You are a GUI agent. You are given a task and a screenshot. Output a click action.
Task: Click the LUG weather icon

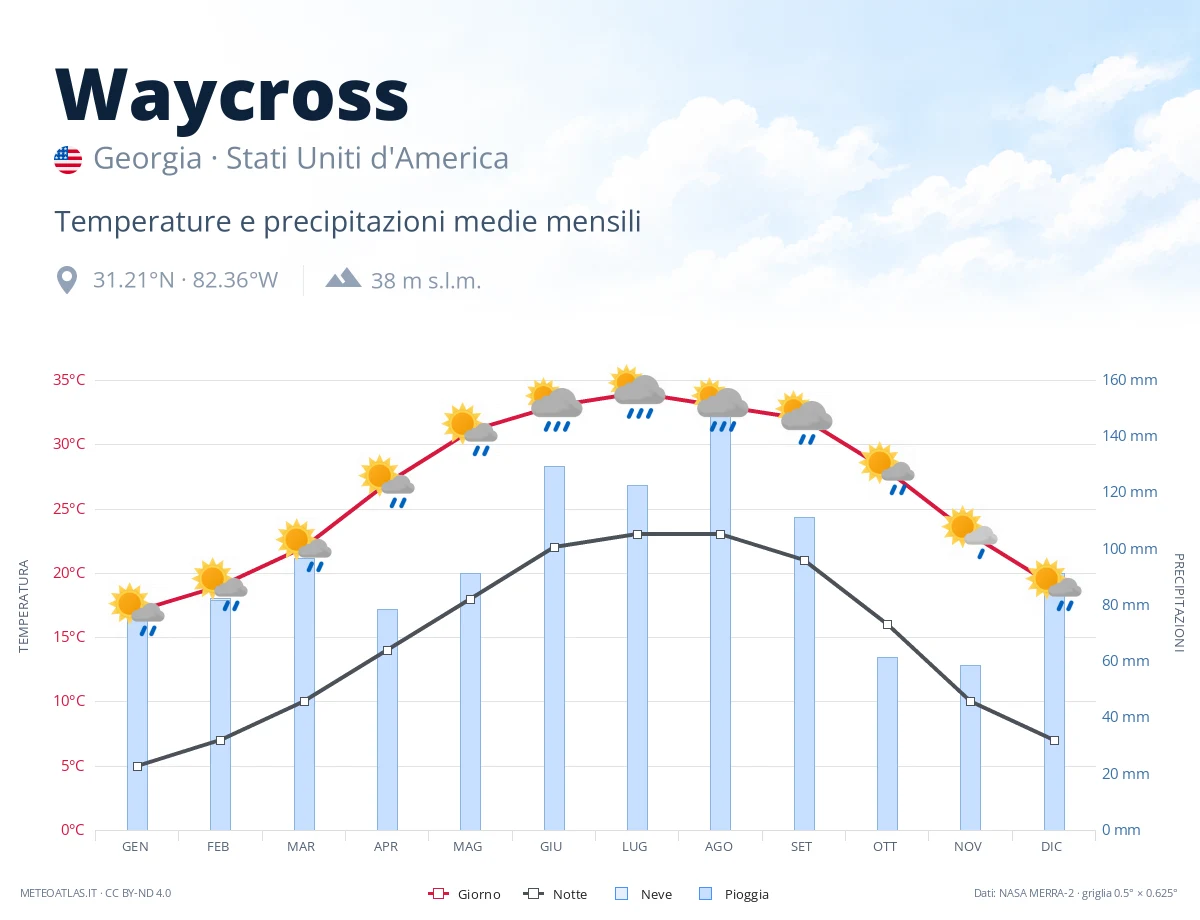[x=637, y=392]
